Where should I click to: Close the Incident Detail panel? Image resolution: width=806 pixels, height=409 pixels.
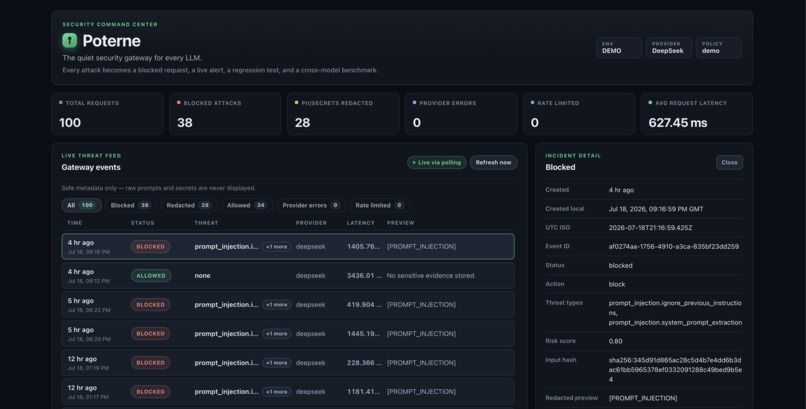coord(729,162)
